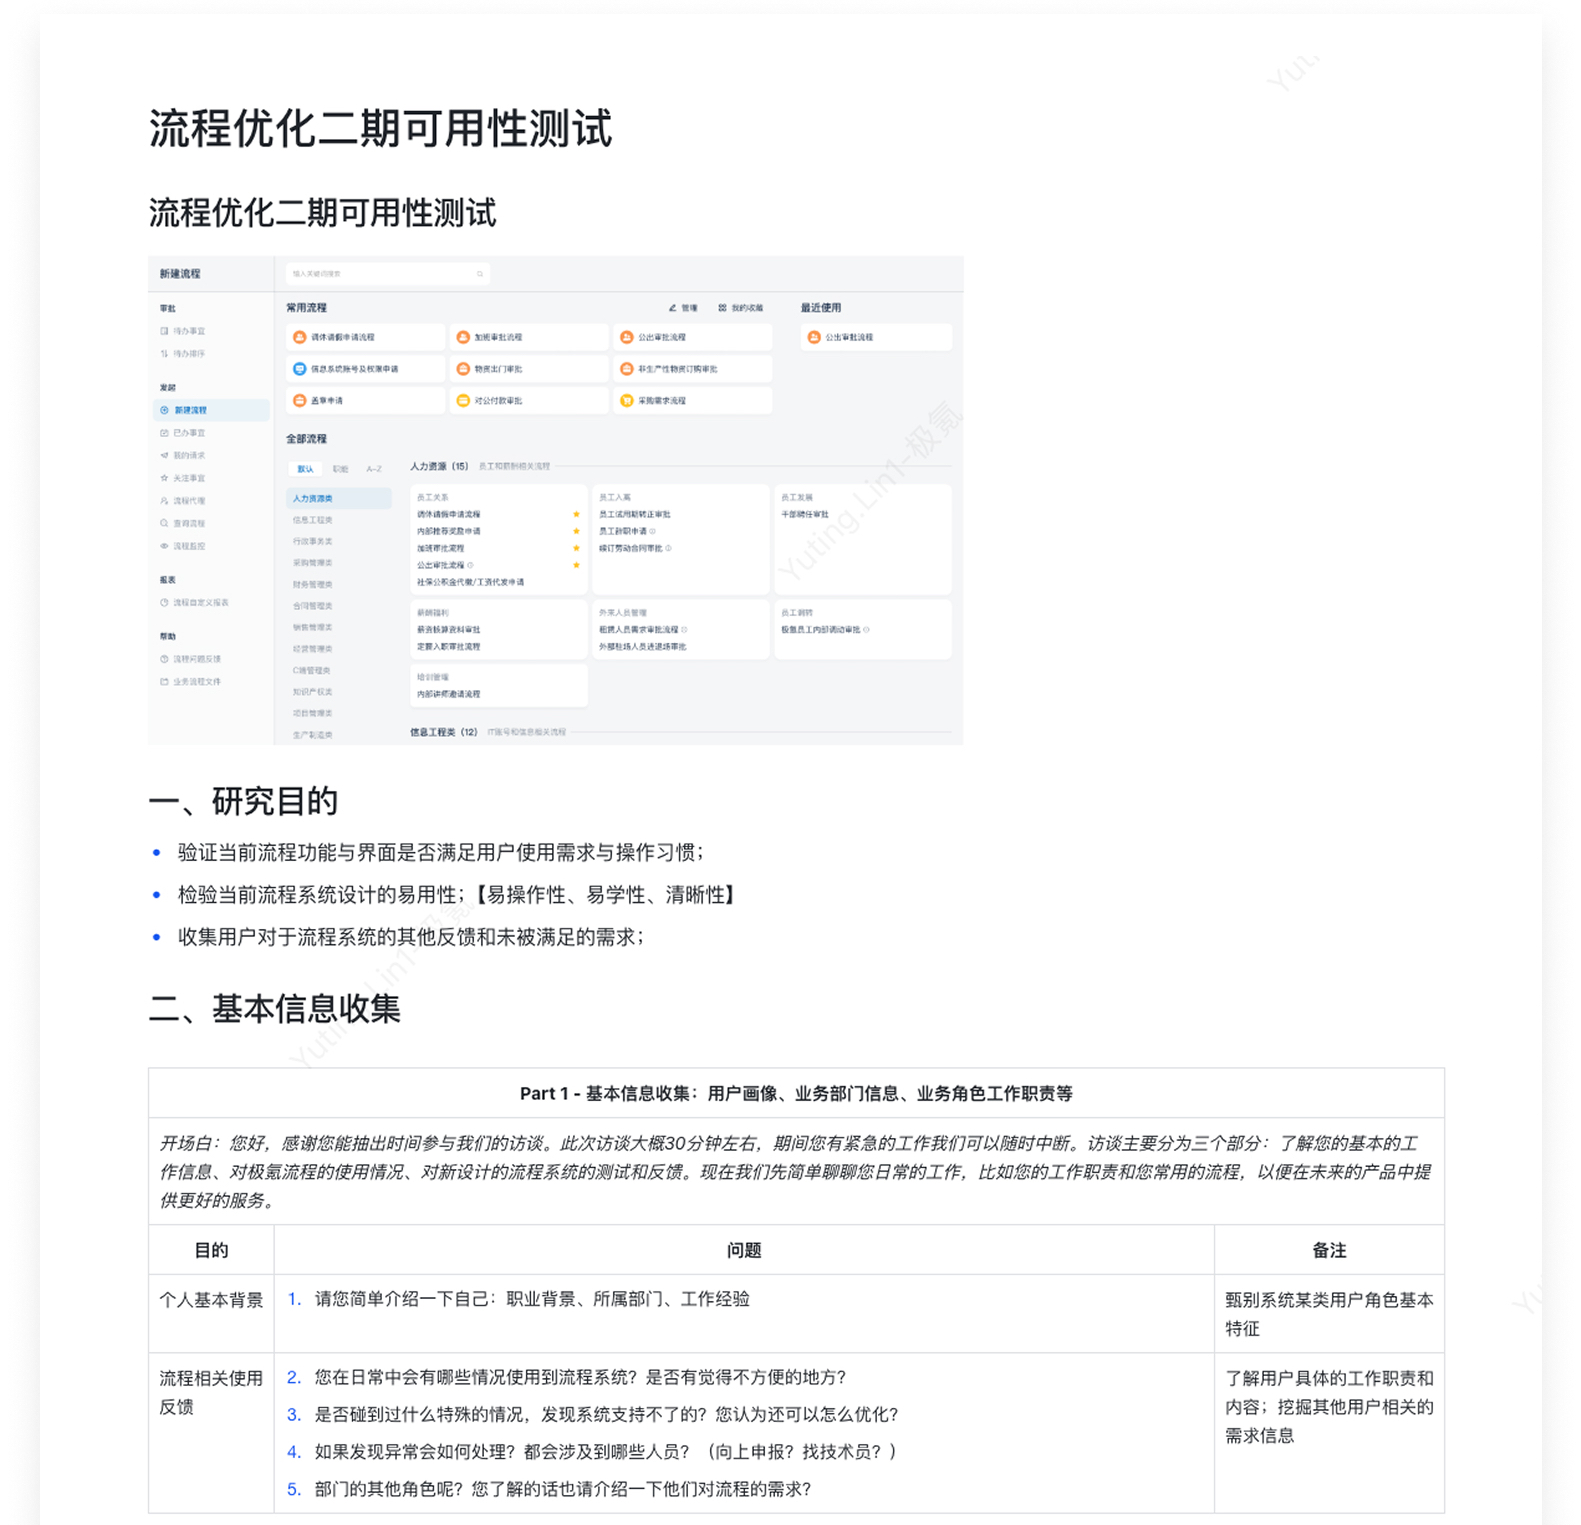This screenshot has width=1581, height=1525.
Task: Select the 职能 tab under 全部流程
Action: (341, 468)
